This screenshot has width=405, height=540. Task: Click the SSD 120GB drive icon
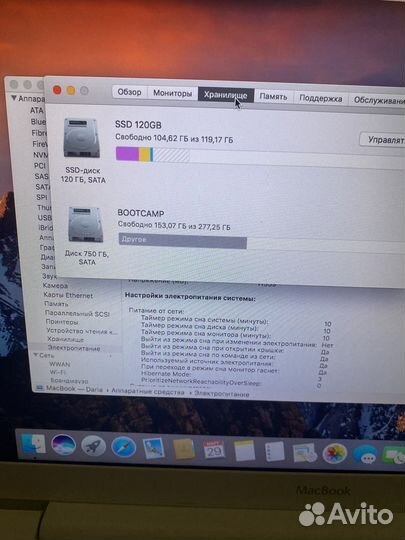(x=82, y=138)
